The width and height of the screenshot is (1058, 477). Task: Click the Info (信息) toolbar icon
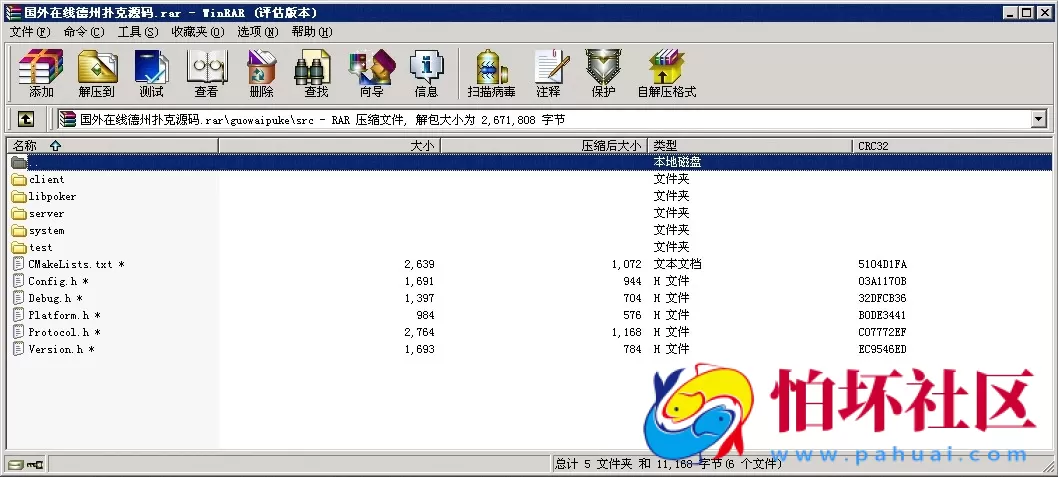pyautogui.click(x=426, y=74)
